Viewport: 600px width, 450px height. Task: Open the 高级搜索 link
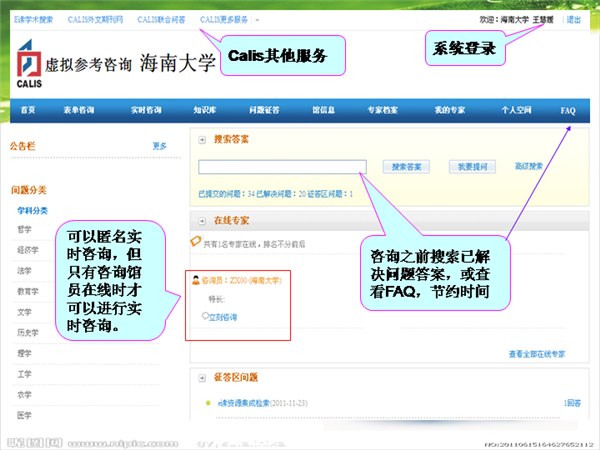pyautogui.click(x=529, y=166)
